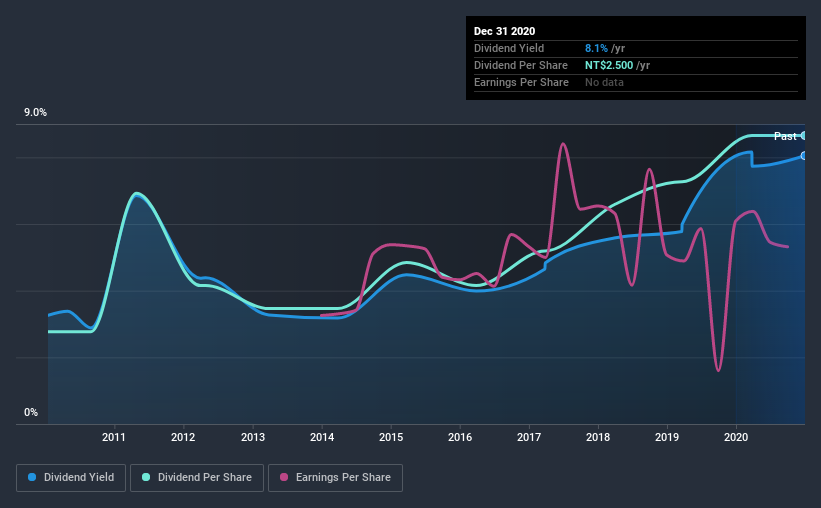This screenshot has width=821, height=508.
Task: Click the Dec 31 2020 tooltip heading
Action: pyautogui.click(x=504, y=31)
